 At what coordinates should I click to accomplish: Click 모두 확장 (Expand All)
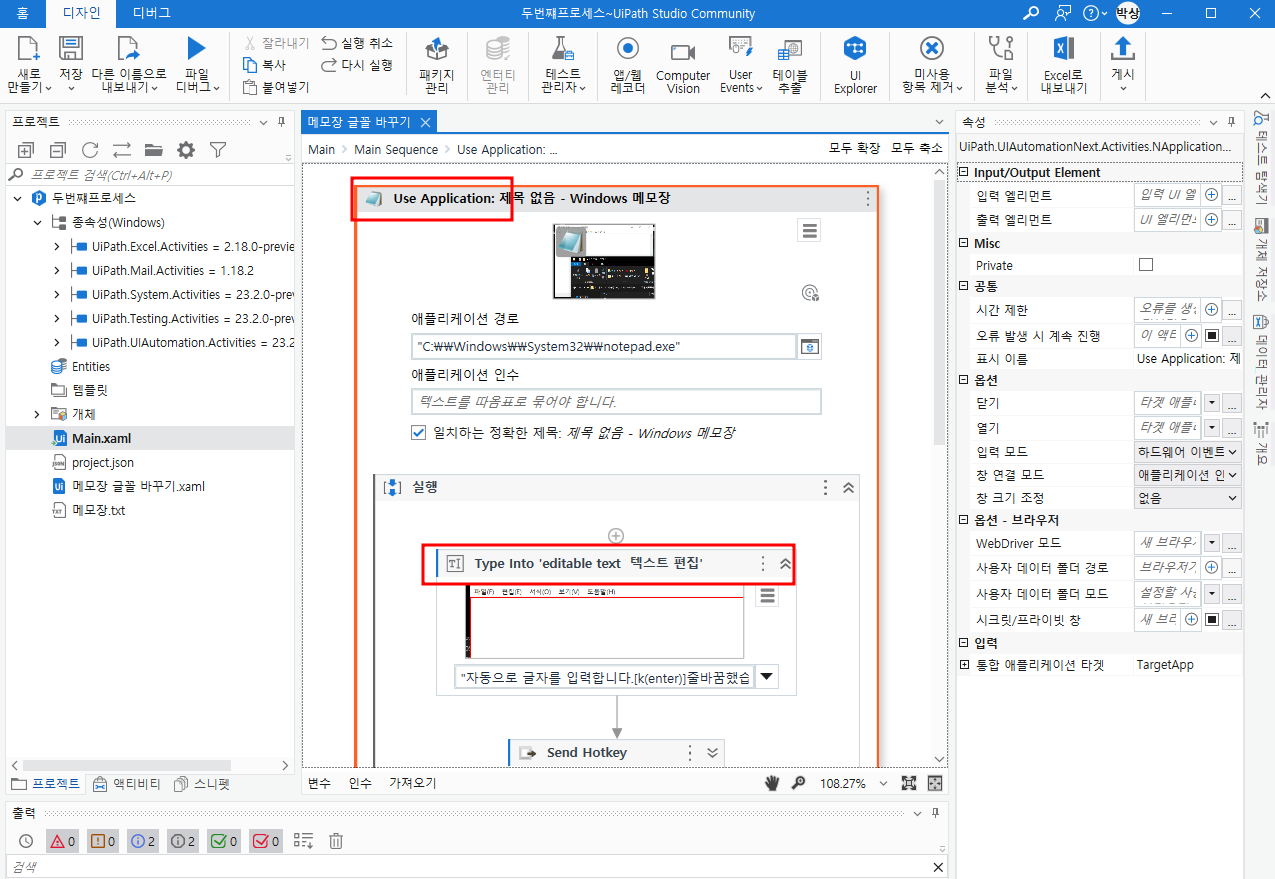point(854,148)
